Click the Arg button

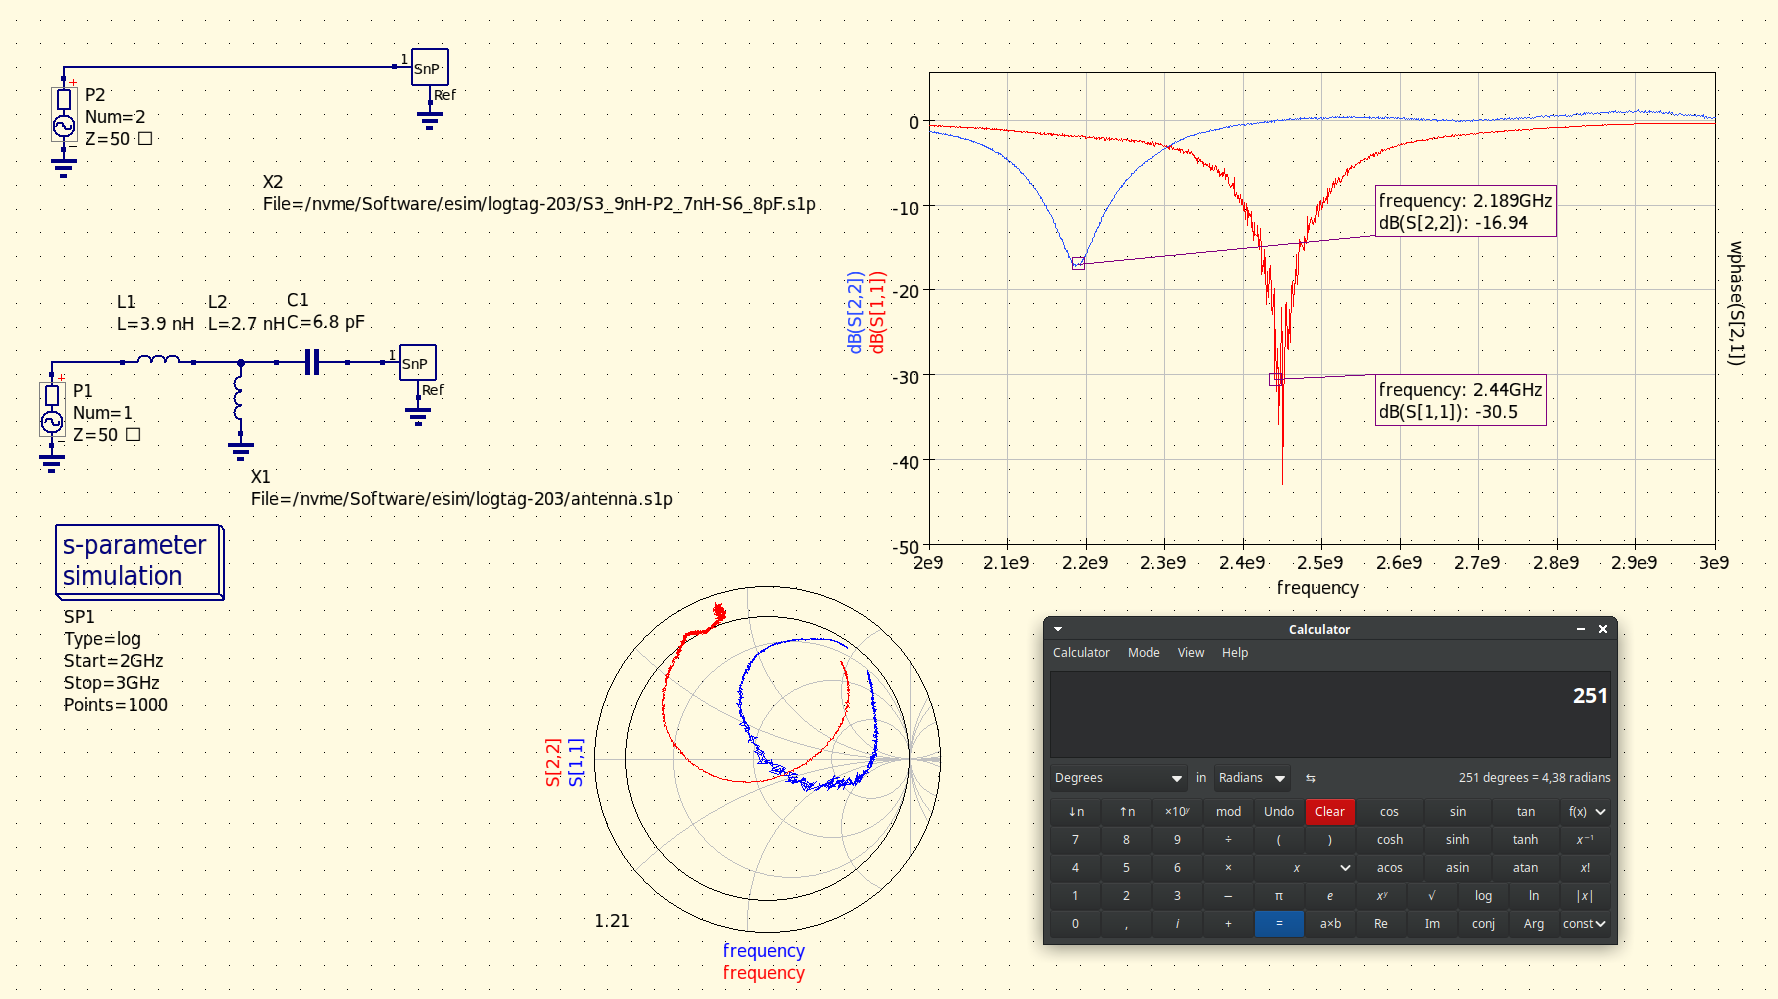(1534, 924)
